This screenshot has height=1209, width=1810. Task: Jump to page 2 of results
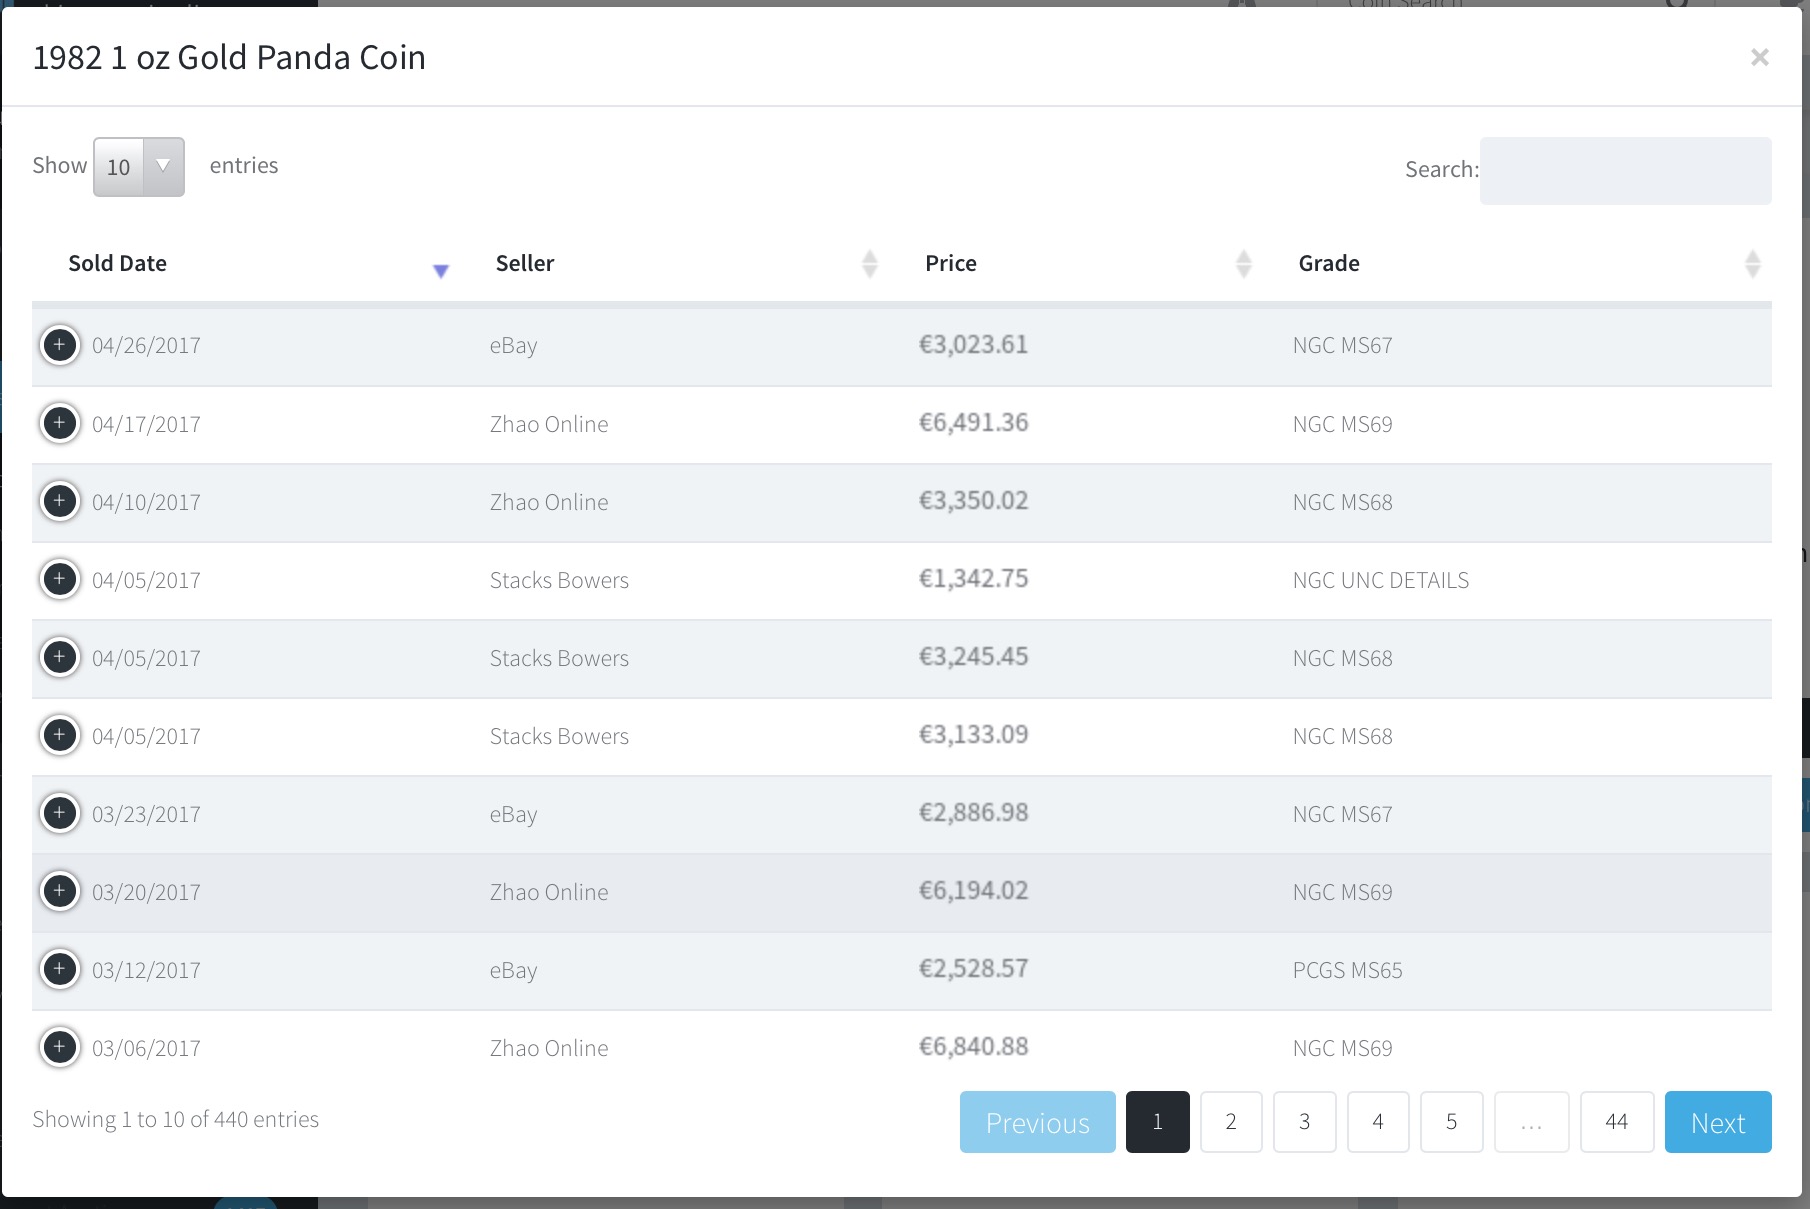1231,1122
